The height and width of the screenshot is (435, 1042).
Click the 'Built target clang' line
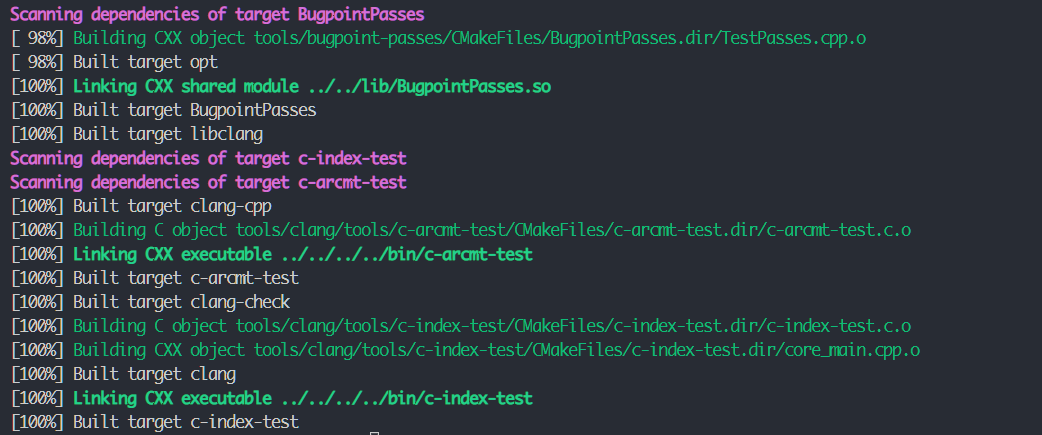pos(123,375)
